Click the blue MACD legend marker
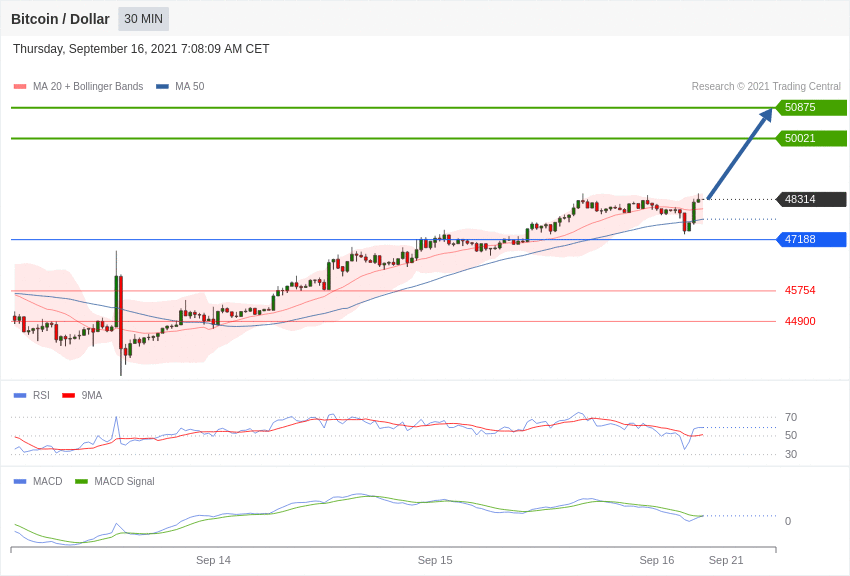The height and width of the screenshot is (576, 850). (20, 482)
